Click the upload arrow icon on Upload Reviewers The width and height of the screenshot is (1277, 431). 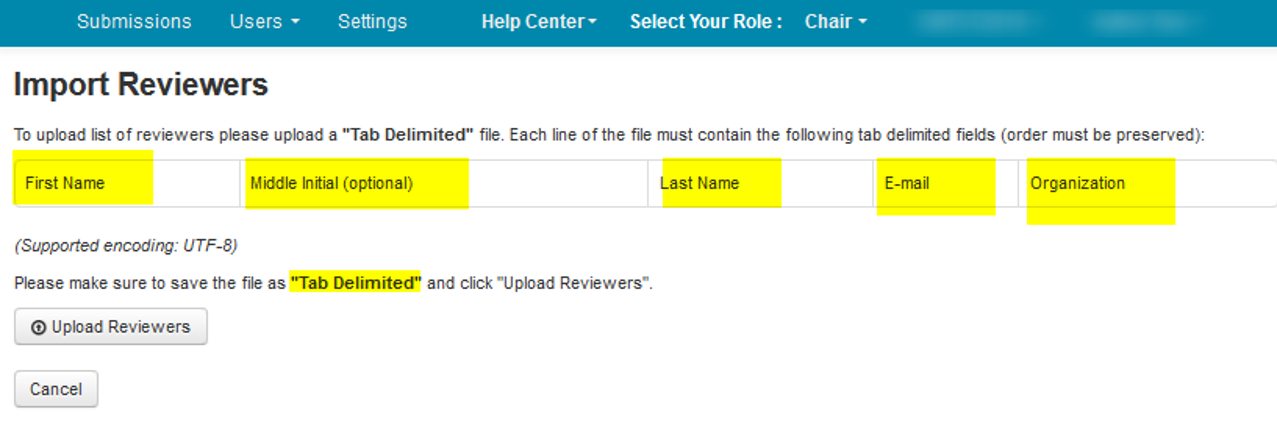click(39, 327)
